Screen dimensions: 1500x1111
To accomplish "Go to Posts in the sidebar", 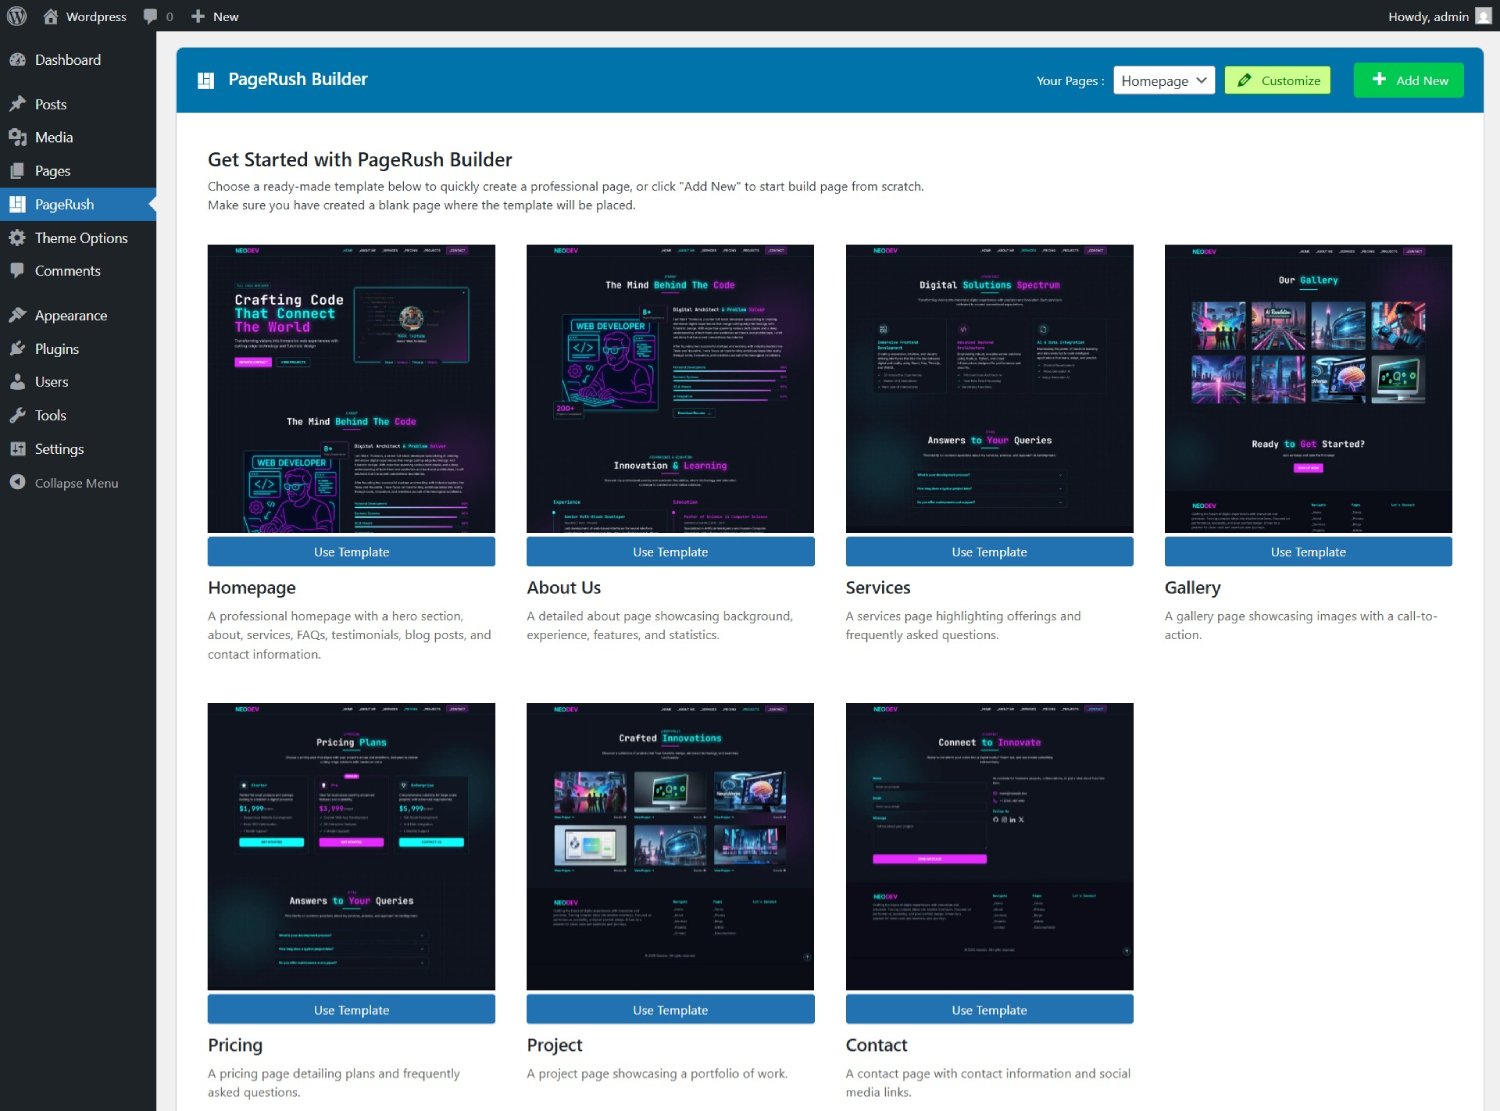I will pos(78,104).
